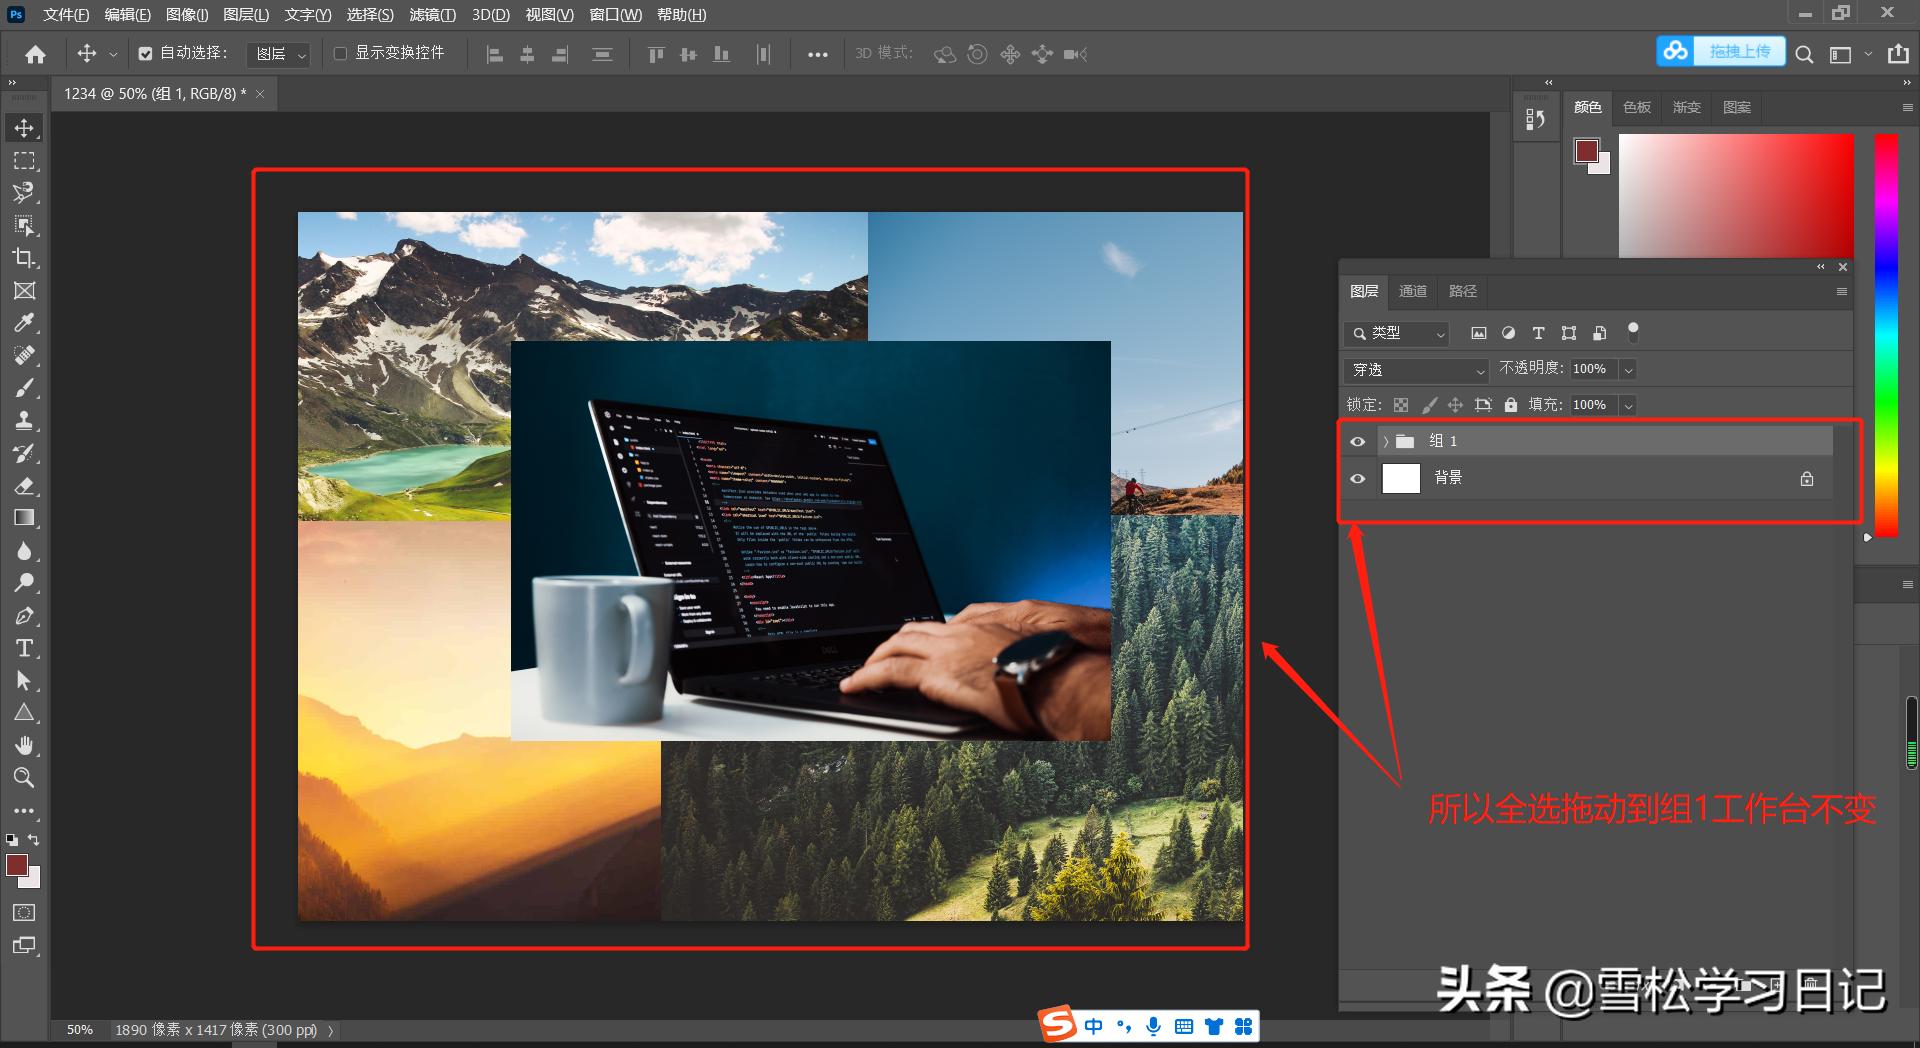The image size is (1920, 1048).
Task: Open the 滤镜 menu
Action: 432,15
